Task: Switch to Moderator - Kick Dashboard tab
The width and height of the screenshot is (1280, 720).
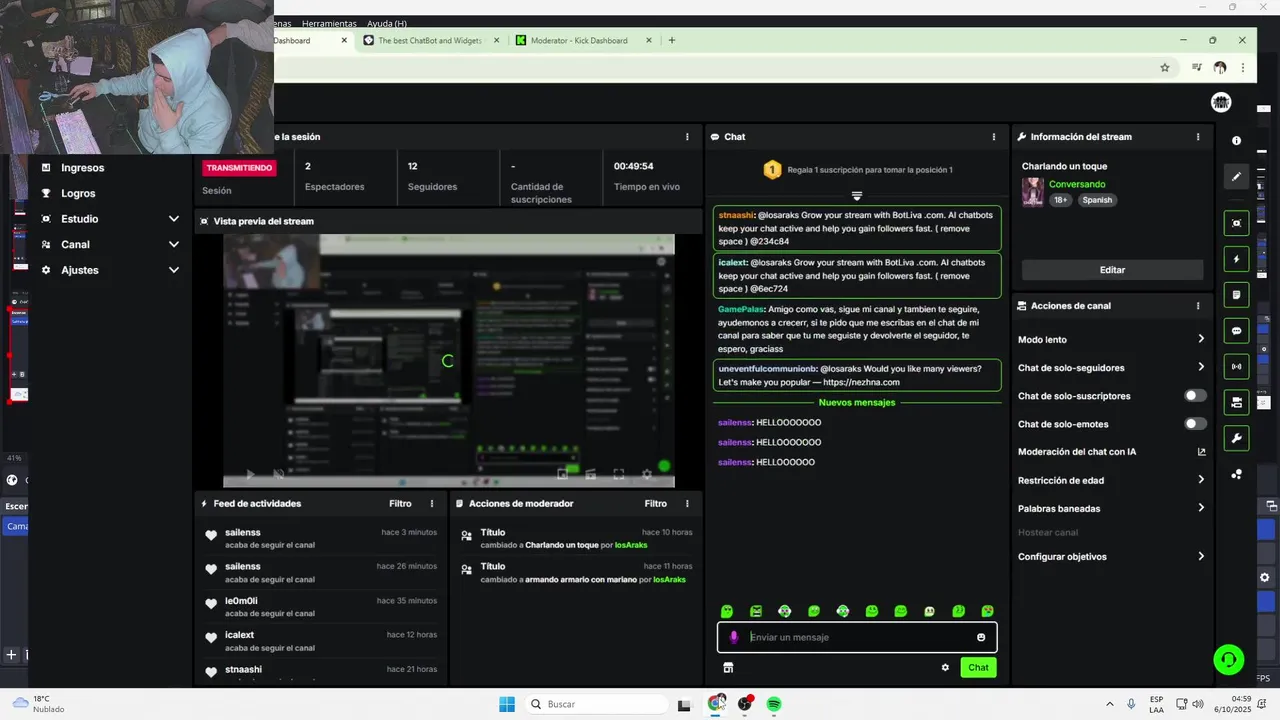Action: coord(579,41)
